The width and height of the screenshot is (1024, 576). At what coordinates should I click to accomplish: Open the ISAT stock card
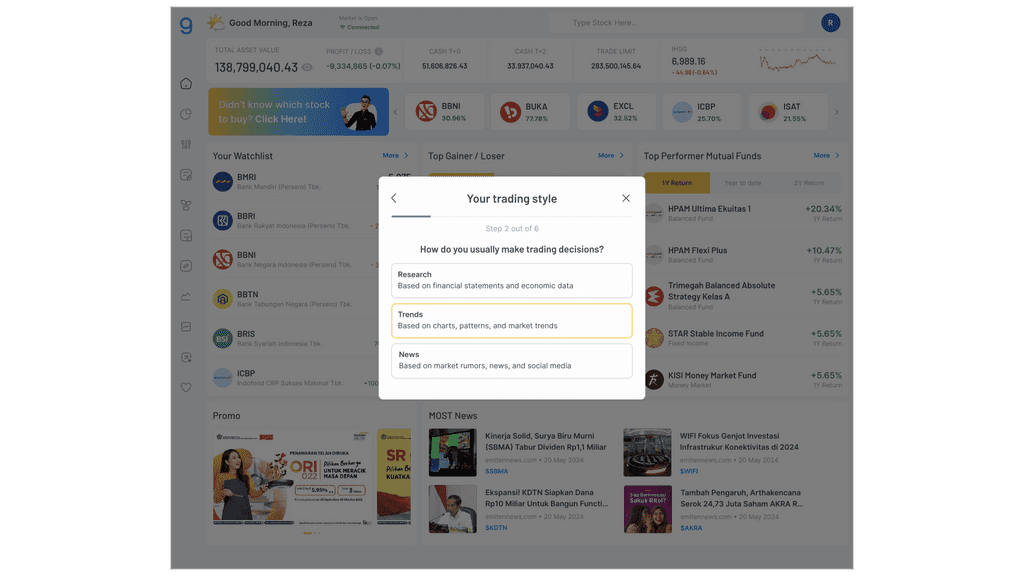(x=788, y=112)
